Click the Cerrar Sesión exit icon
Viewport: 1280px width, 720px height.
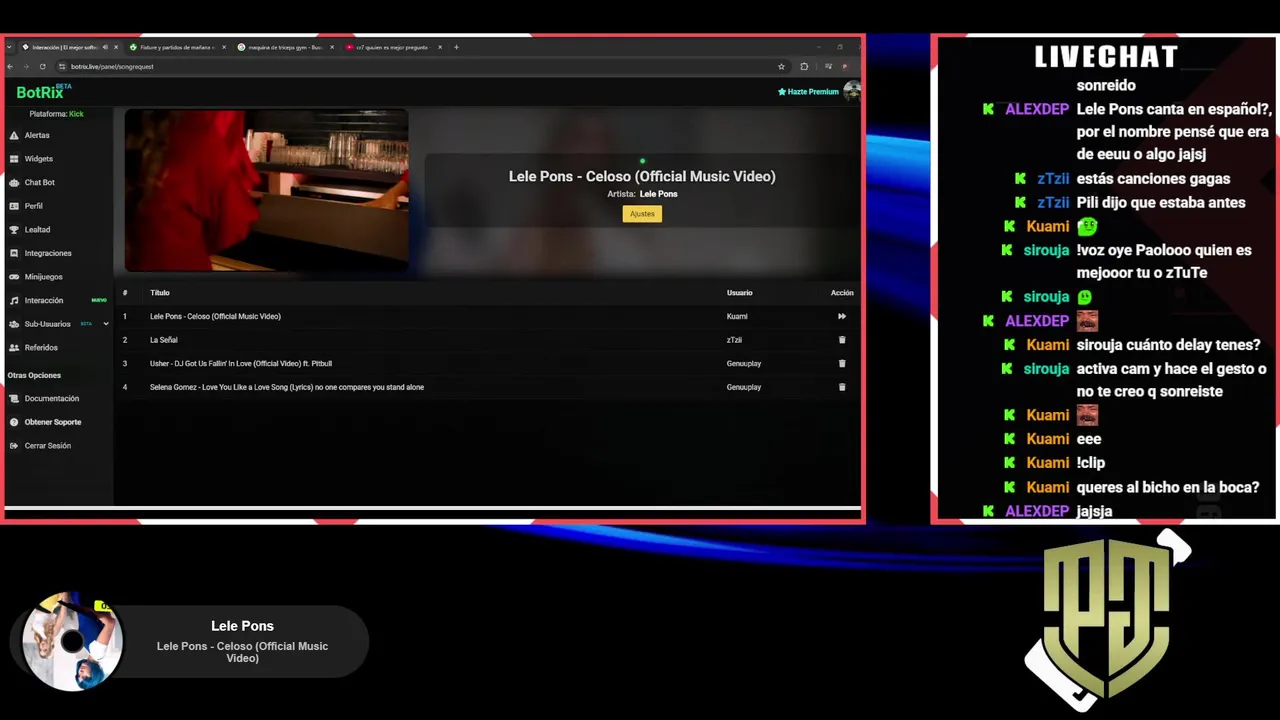point(14,446)
